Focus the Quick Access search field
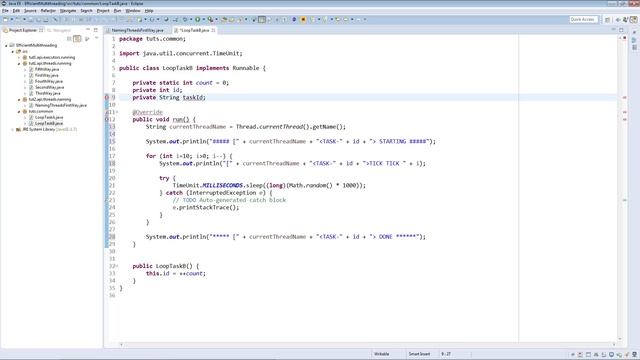 point(583,19)
